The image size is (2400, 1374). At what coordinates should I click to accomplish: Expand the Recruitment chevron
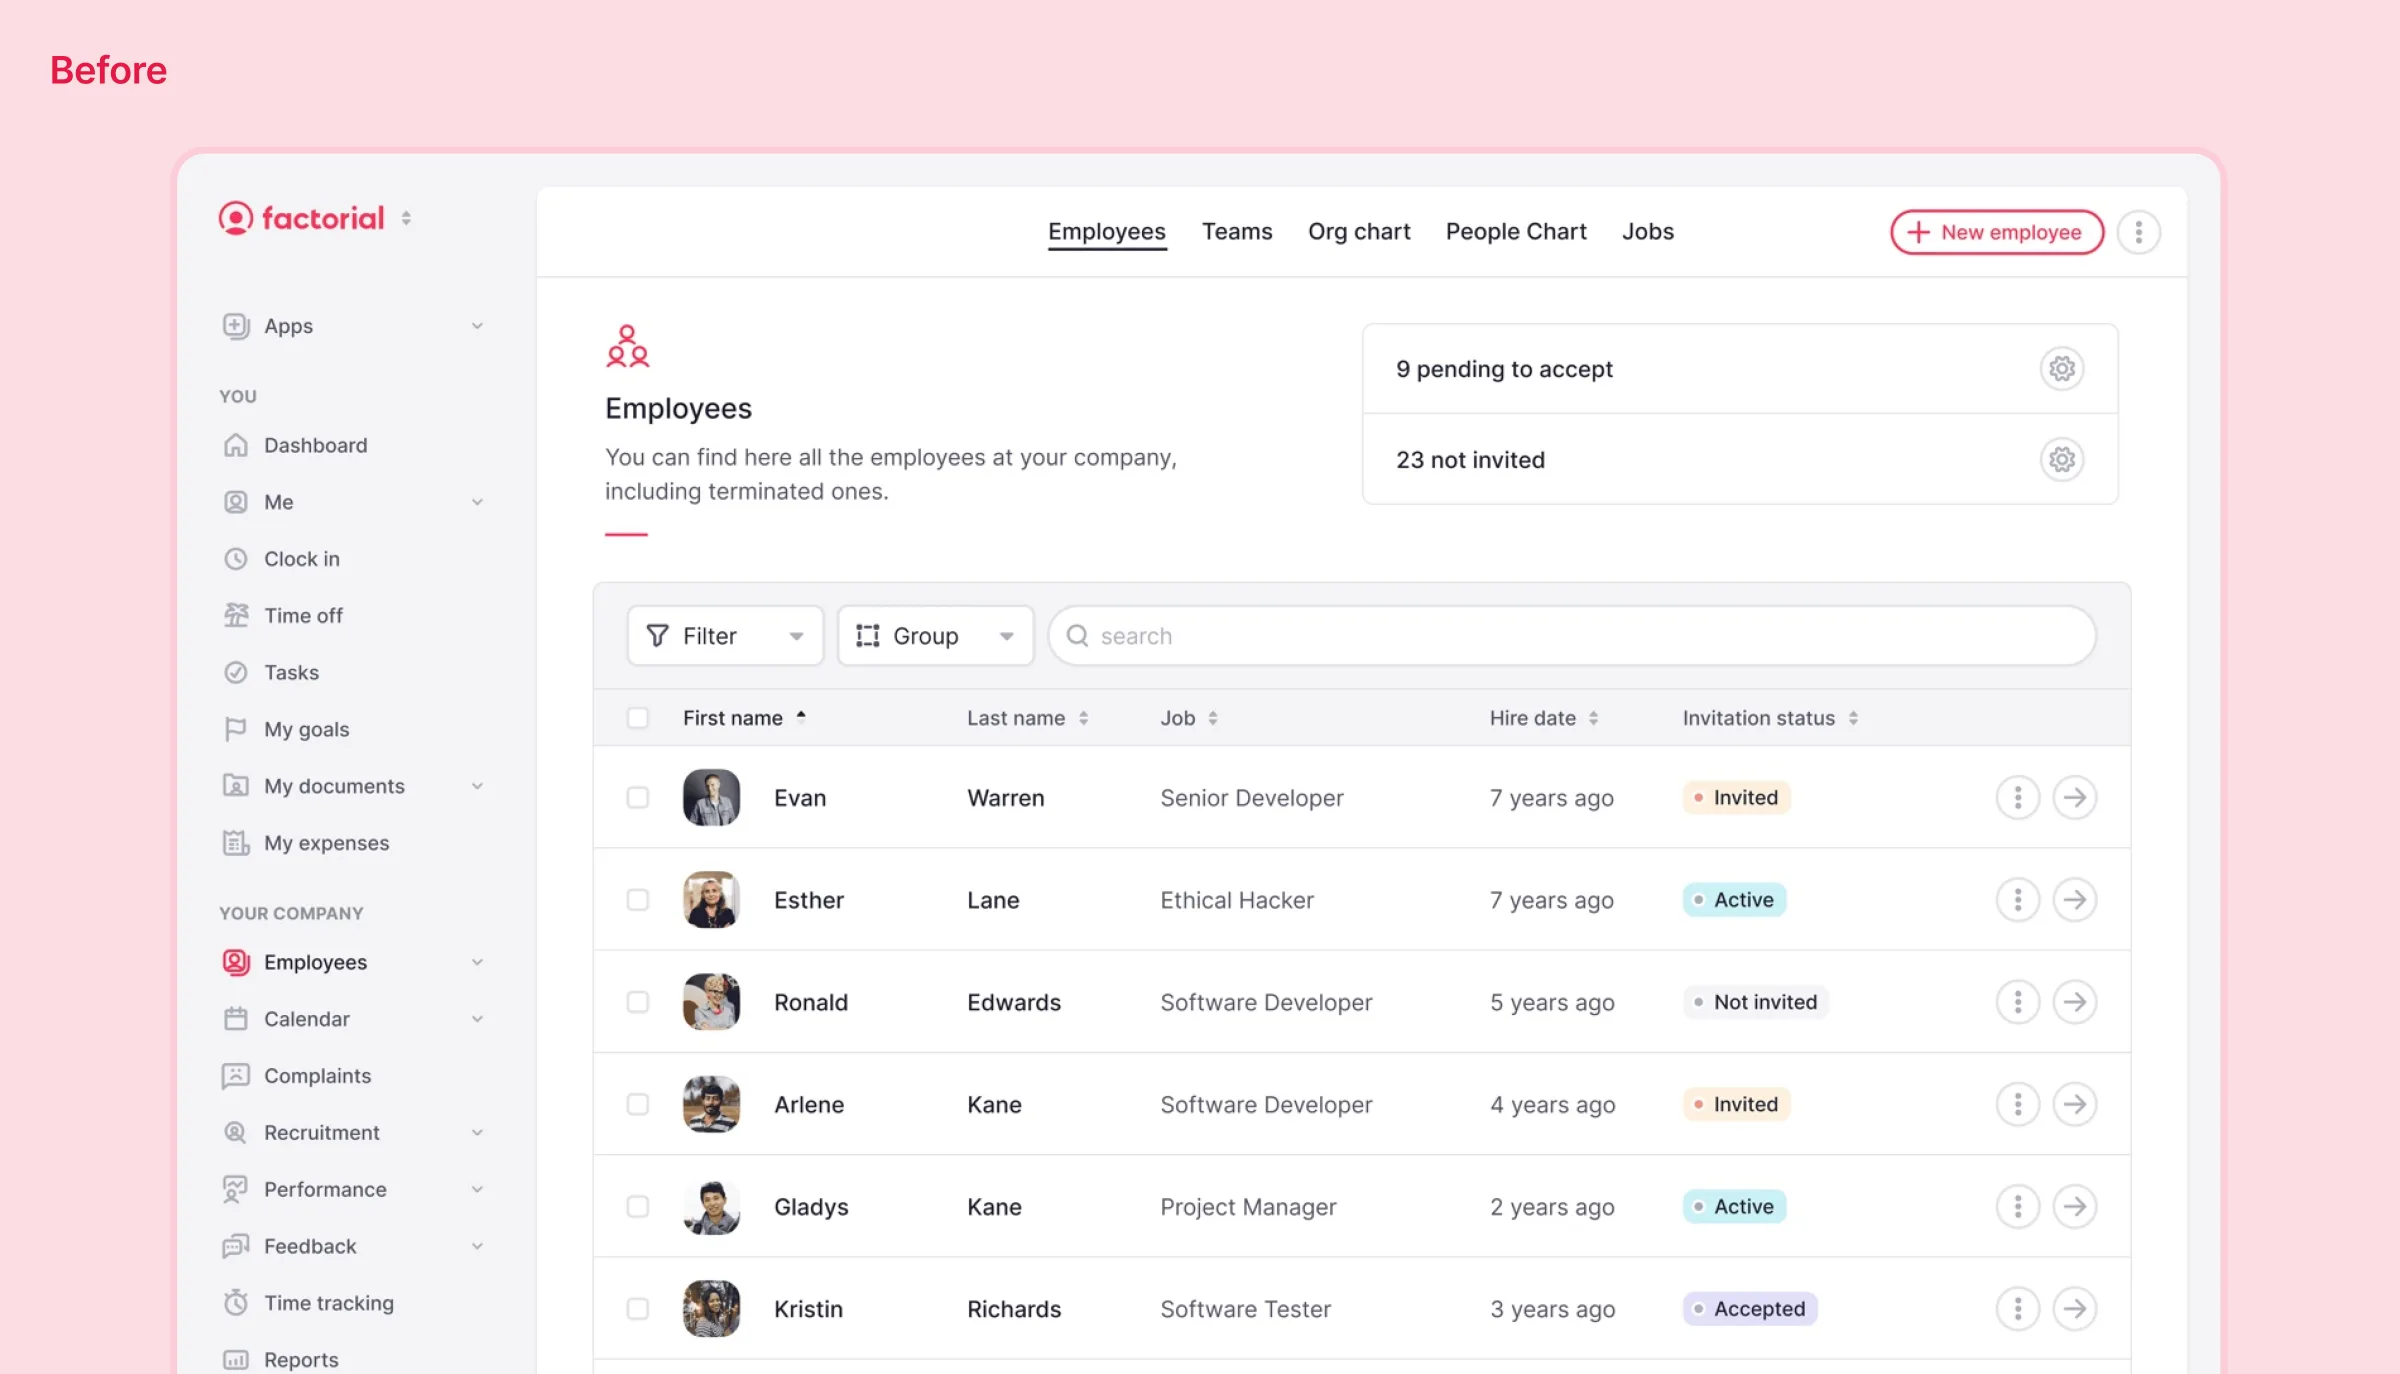point(477,1133)
